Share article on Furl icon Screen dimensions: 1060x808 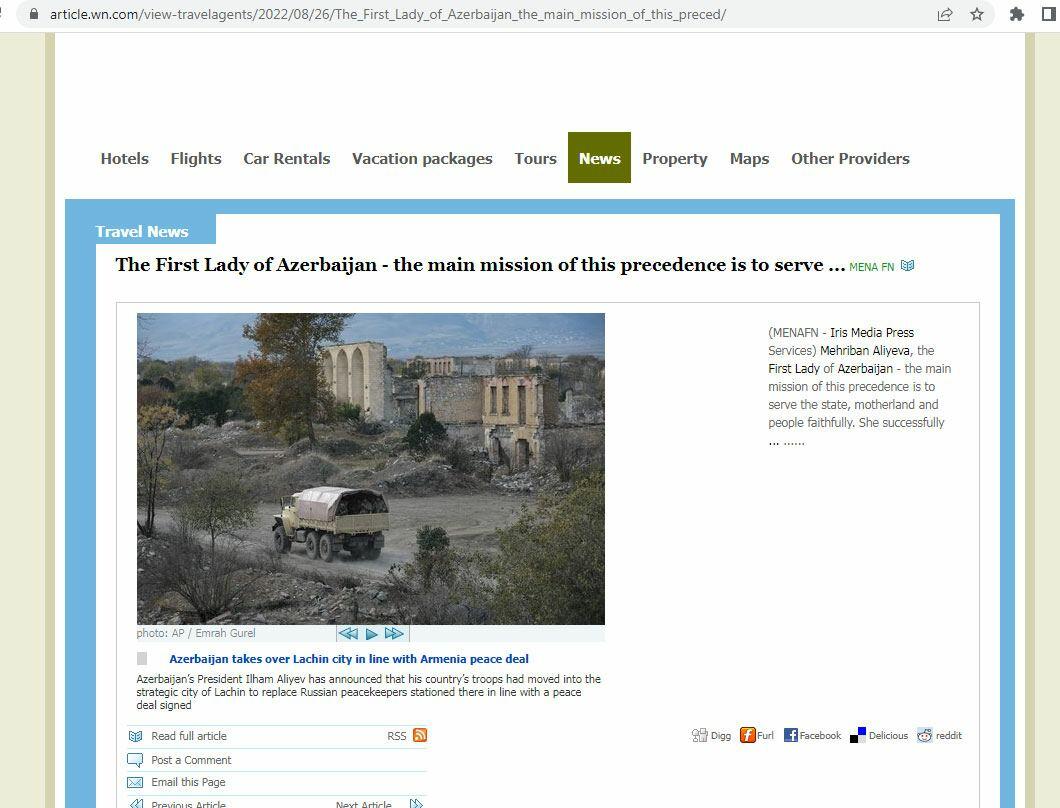pyautogui.click(x=747, y=735)
